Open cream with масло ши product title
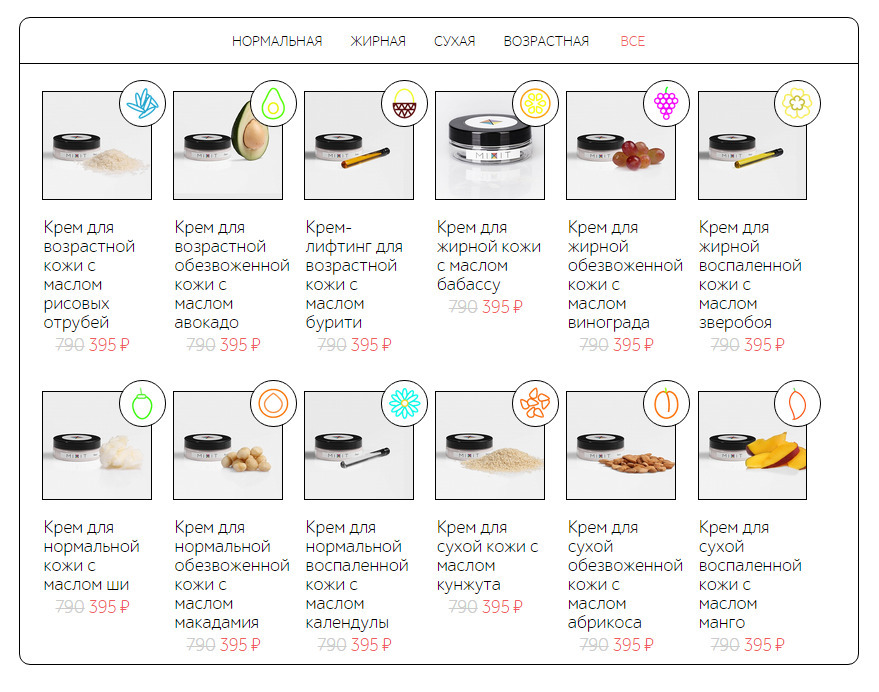 [91, 556]
